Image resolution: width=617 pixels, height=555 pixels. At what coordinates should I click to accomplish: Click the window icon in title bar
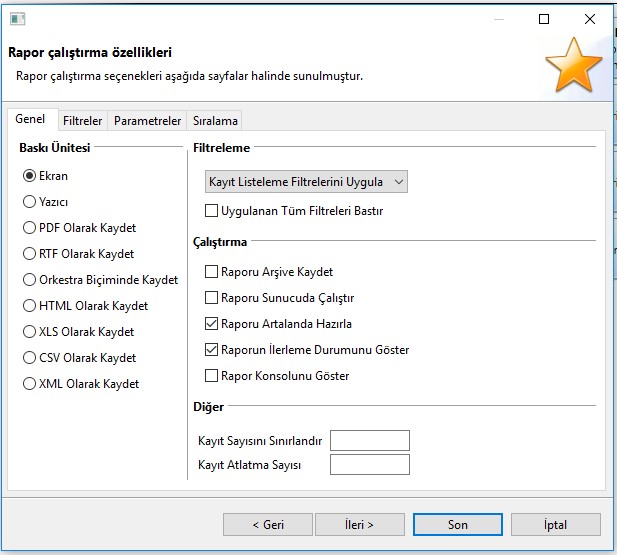click(19, 19)
